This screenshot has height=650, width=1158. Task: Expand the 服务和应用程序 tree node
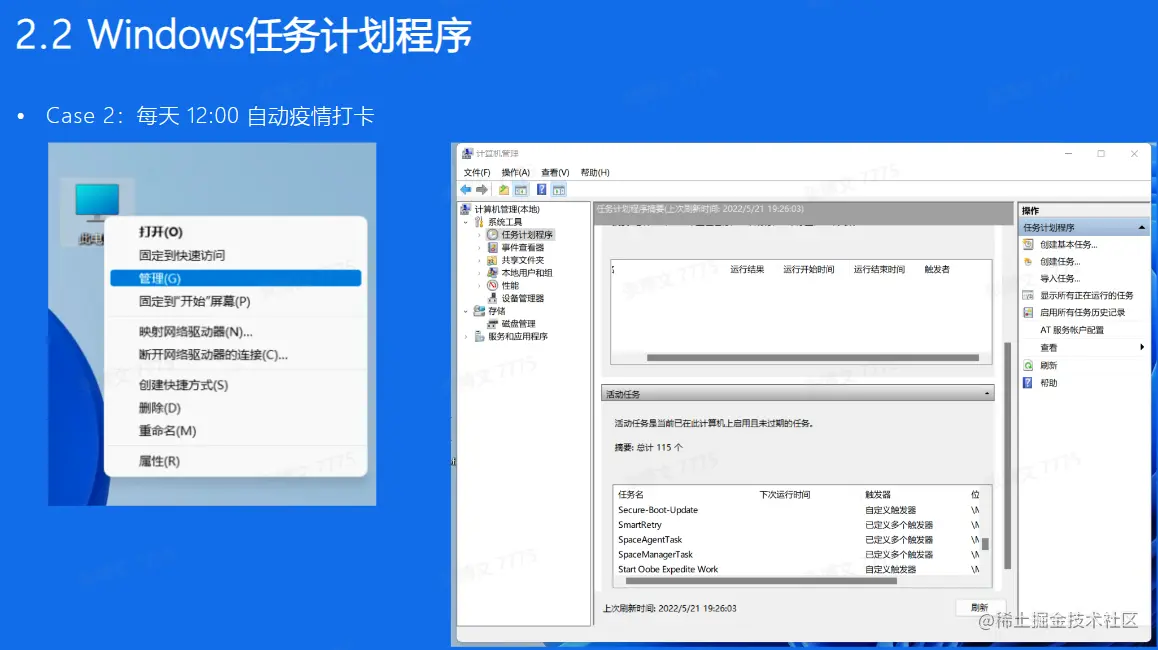point(465,336)
